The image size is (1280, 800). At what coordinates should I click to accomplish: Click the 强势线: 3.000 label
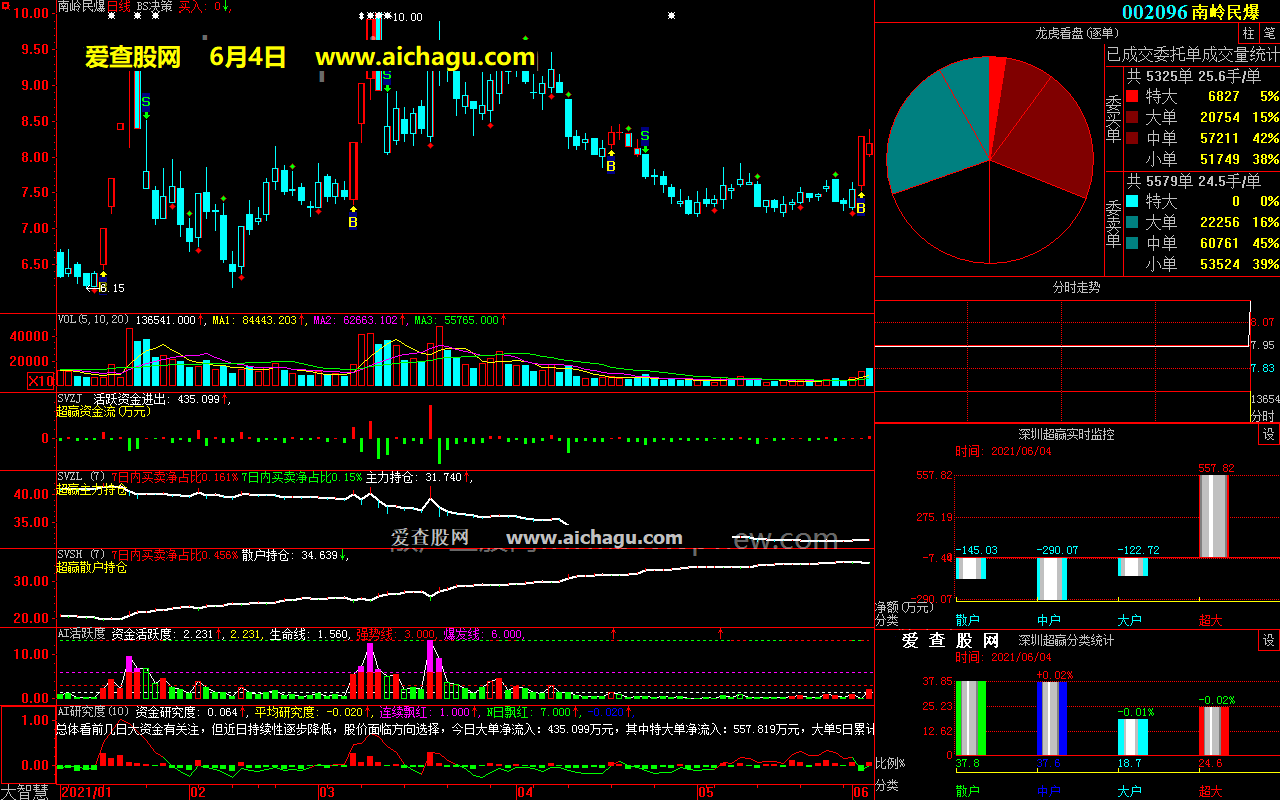tap(396, 634)
